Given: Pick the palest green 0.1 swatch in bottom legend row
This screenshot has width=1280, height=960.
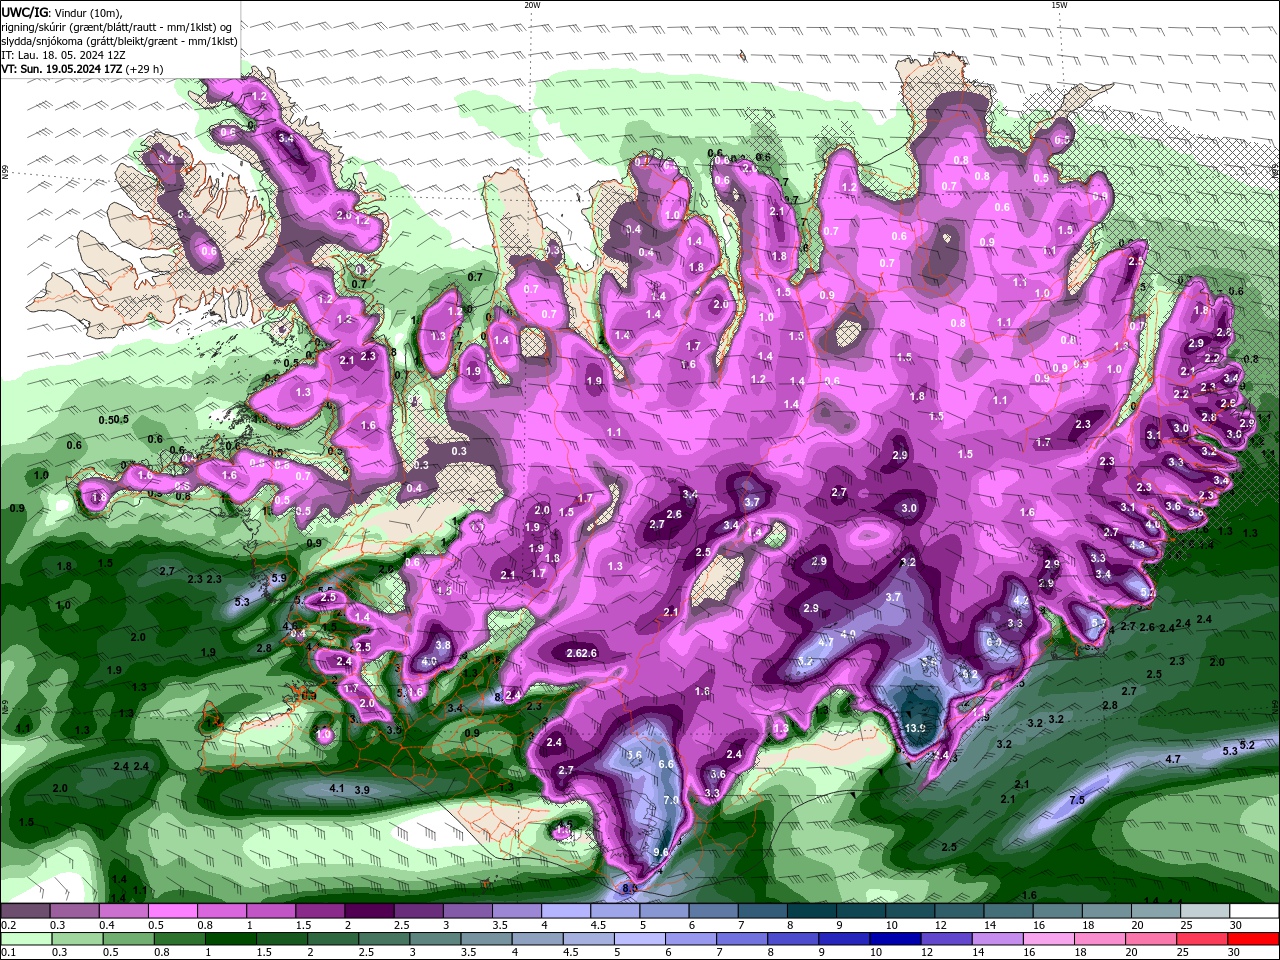Looking at the screenshot, I should click(x=25, y=939).
